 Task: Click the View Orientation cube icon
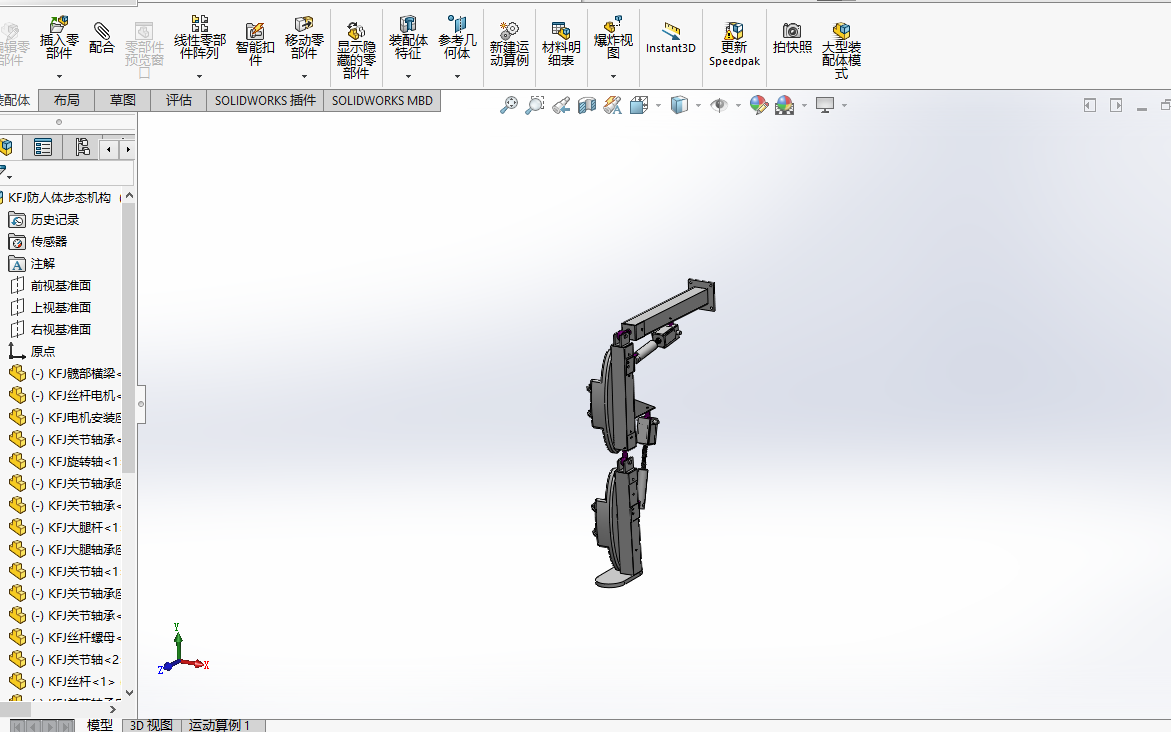(x=639, y=105)
